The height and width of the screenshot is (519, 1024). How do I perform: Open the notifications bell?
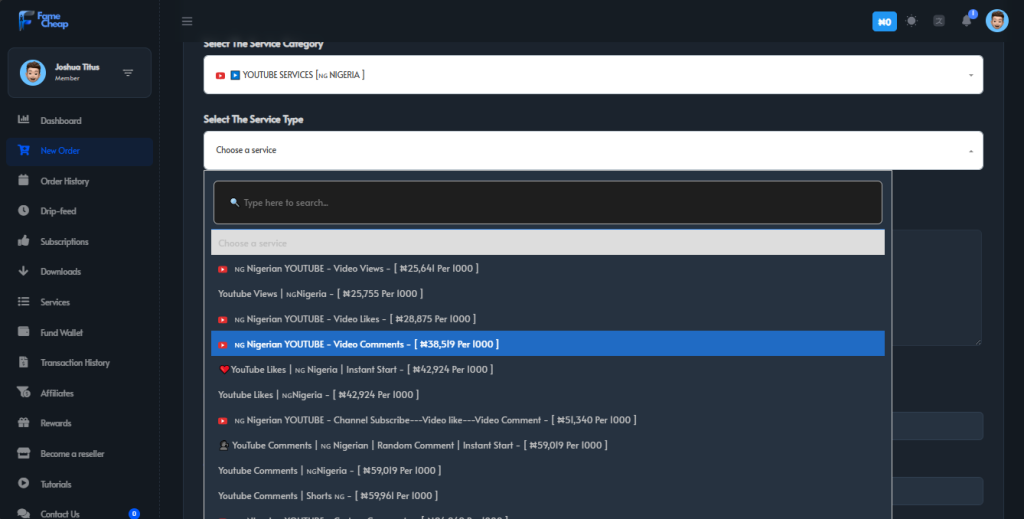[x=967, y=21]
